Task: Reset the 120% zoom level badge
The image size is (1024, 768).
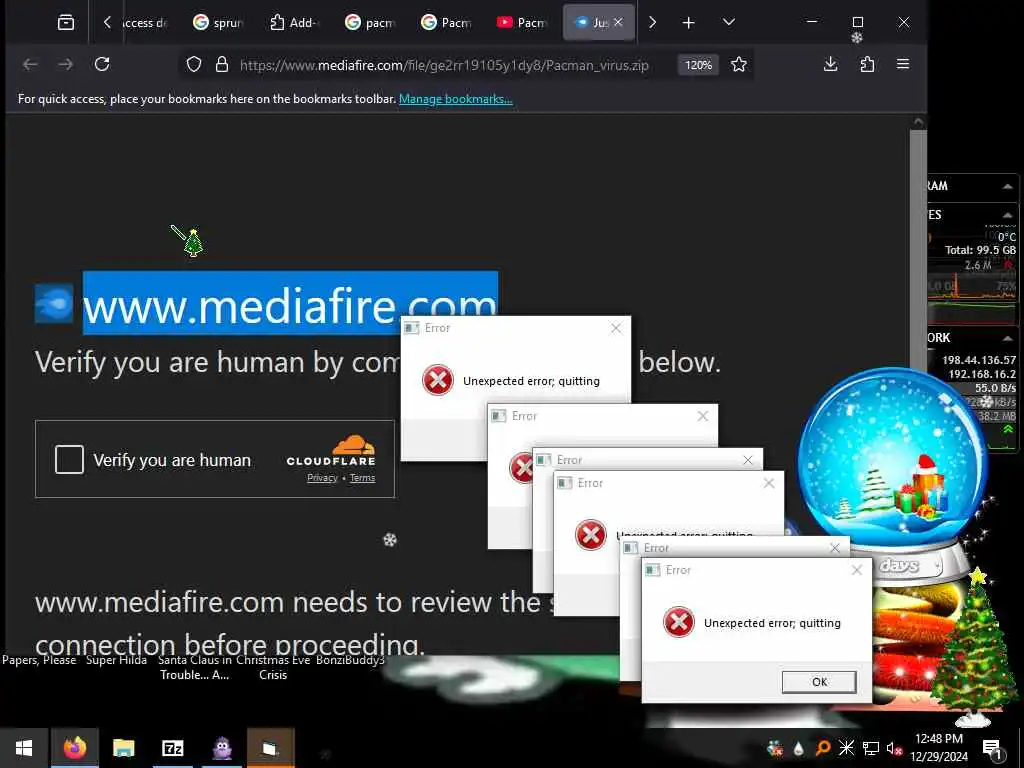Action: click(x=698, y=65)
